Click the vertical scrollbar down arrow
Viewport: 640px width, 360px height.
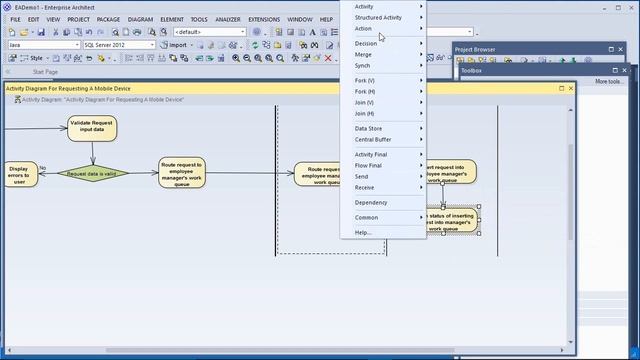click(571, 342)
